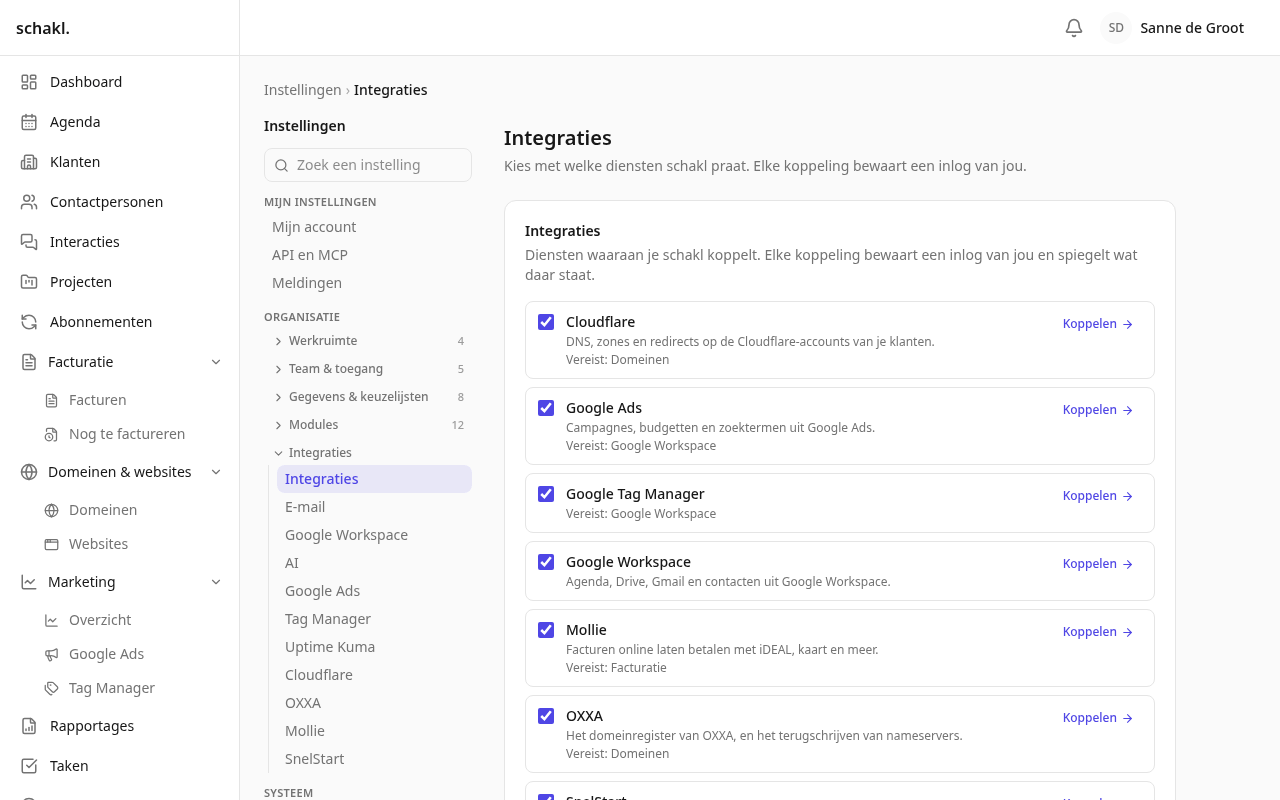Screen dimensions: 1280x800
Task: Click Koppelen for Google Ads
Action: 1098,410
